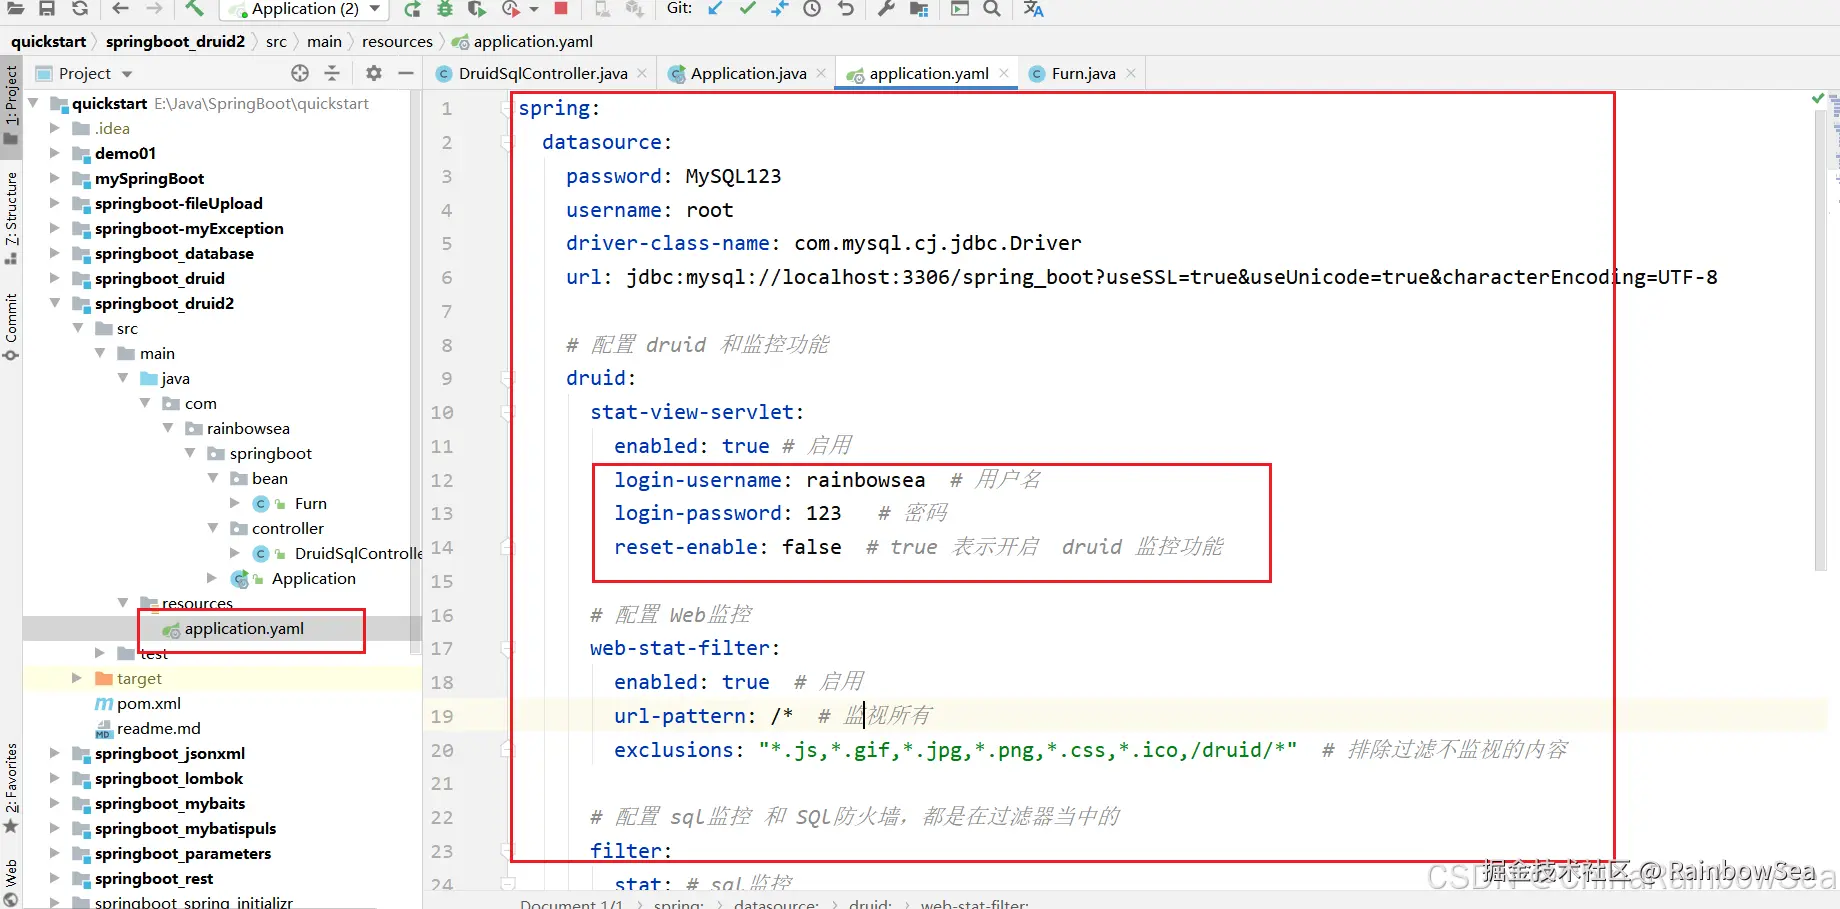The width and height of the screenshot is (1840, 909).
Task: Open file with the folder toolbar icon
Action: click(x=16, y=8)
